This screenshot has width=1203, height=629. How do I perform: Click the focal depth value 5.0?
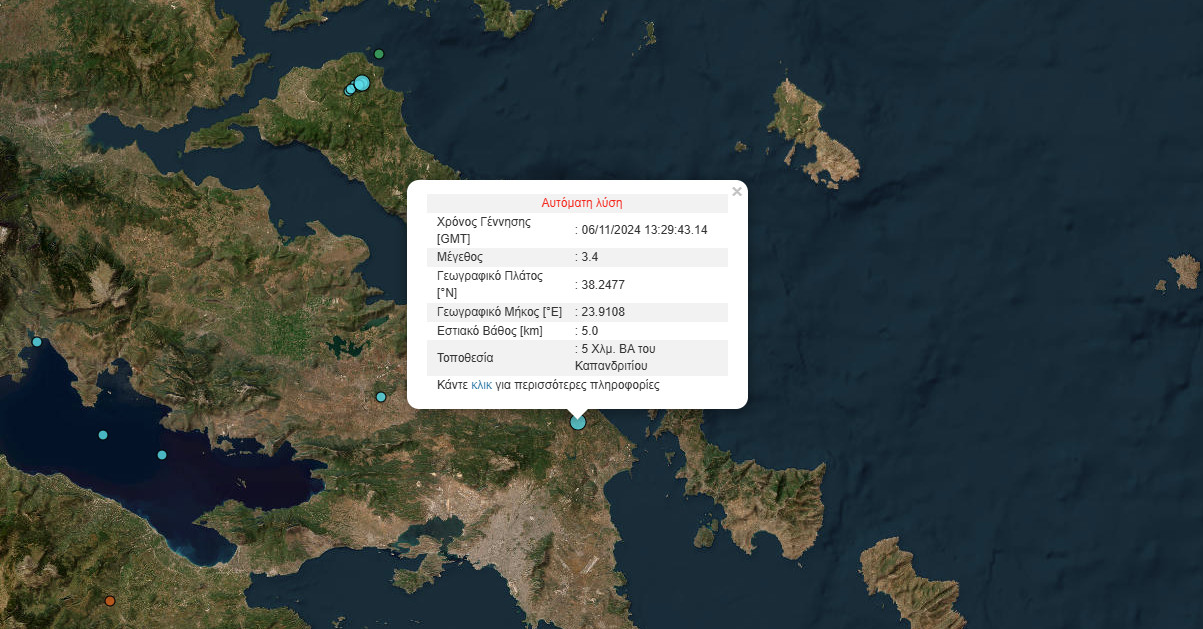(590, 330)
